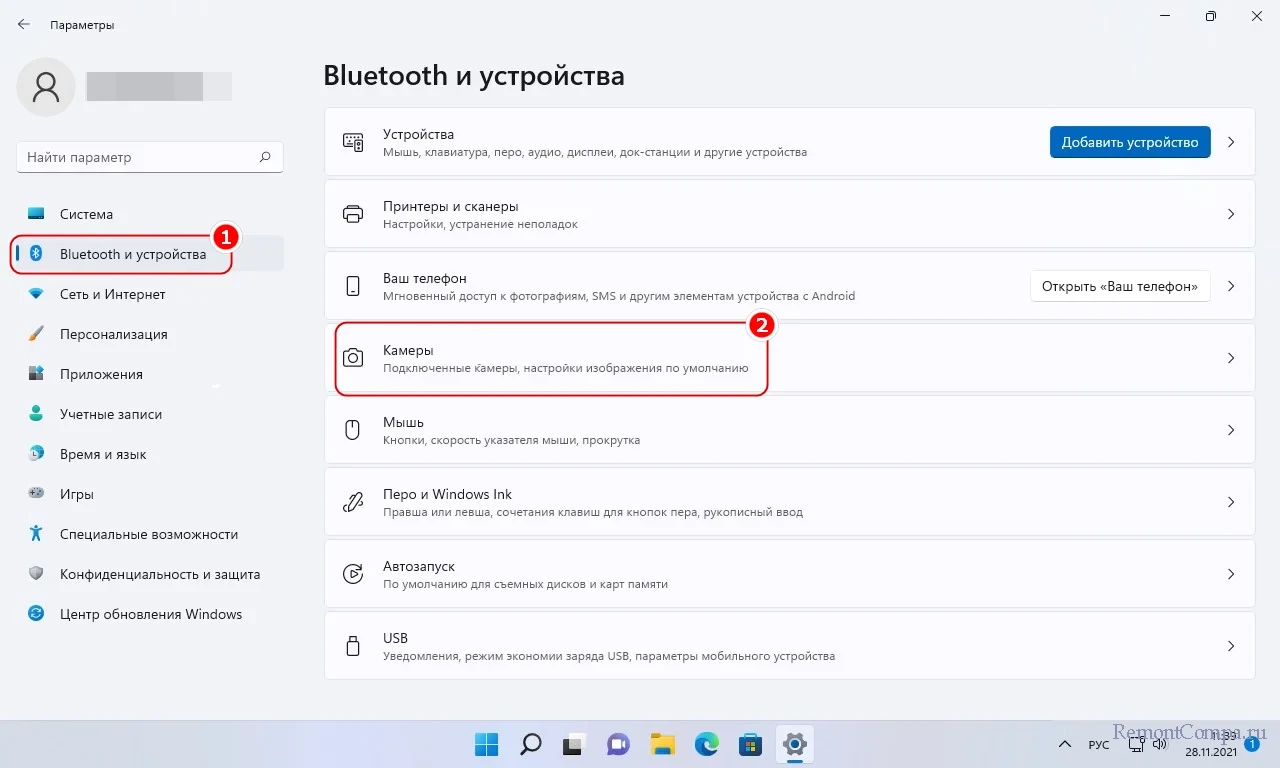Click the magnifier icon in the search field
The width and height of the screenshot is (1280, 768).
pos(265,157)
